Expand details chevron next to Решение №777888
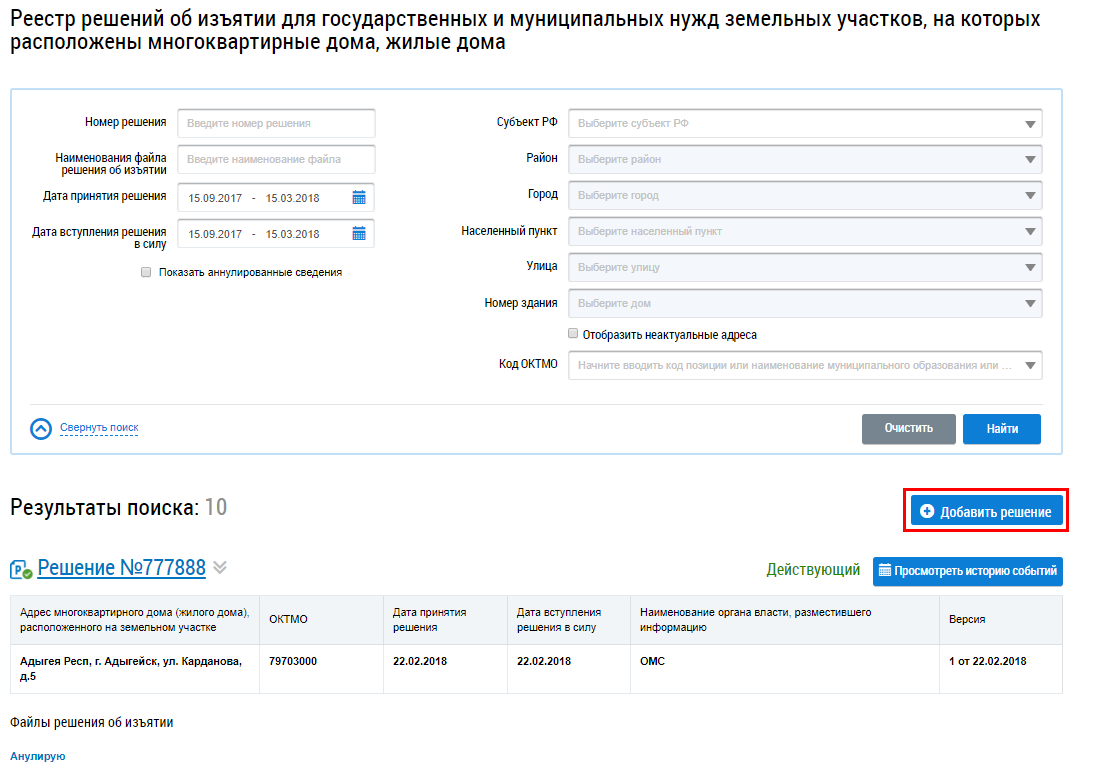Image resolution: width=1101 pixels, height=777 pixels. pyautogui.click(x=220, y=568)
